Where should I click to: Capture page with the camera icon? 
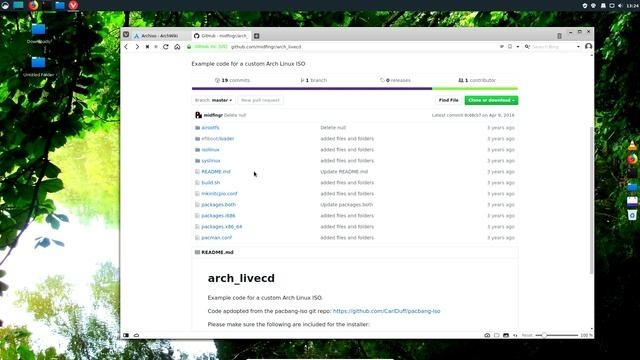point(487,335)
